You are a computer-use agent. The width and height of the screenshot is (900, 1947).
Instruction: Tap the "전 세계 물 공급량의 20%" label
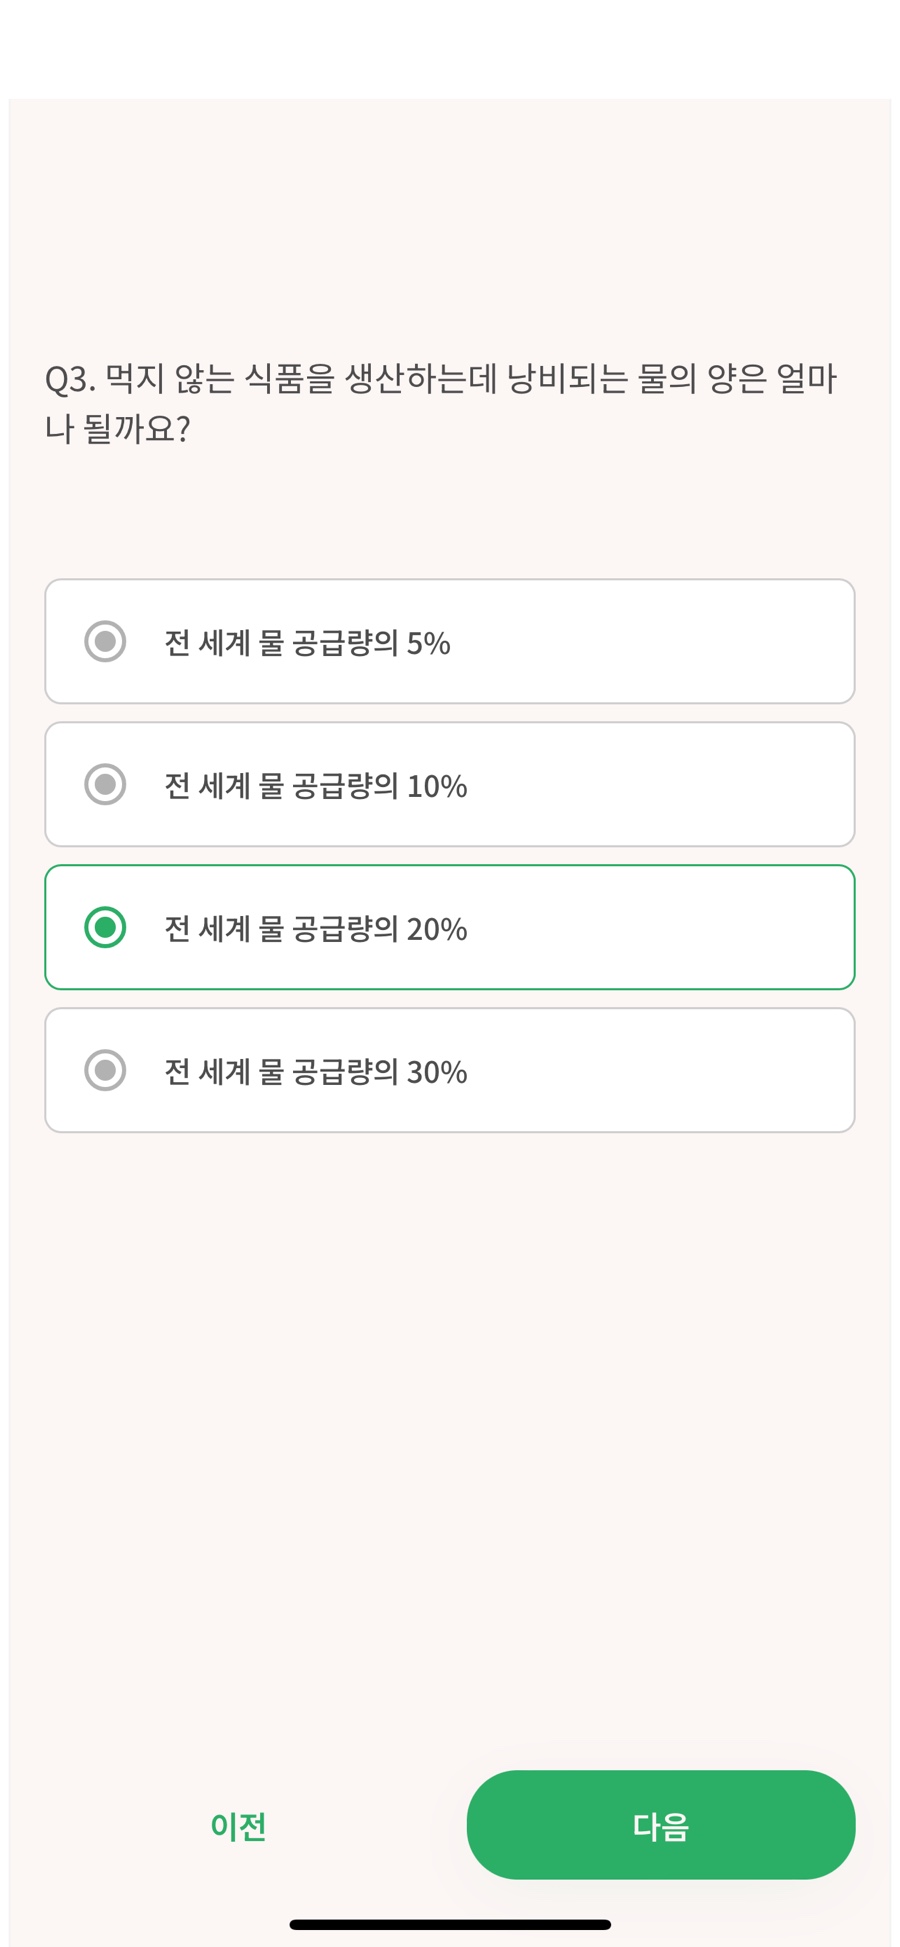(x=315, y=929)
